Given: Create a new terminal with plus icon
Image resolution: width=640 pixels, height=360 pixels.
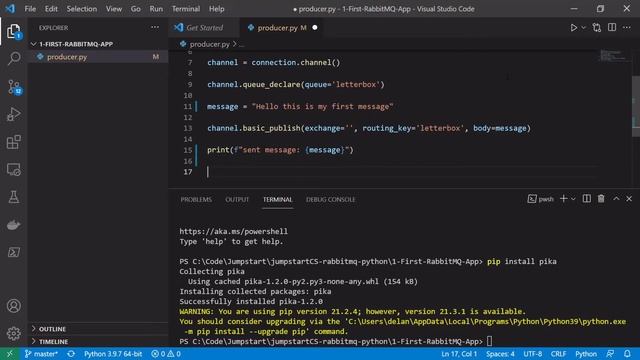Looking at the screenshot, I should [564, 199].
